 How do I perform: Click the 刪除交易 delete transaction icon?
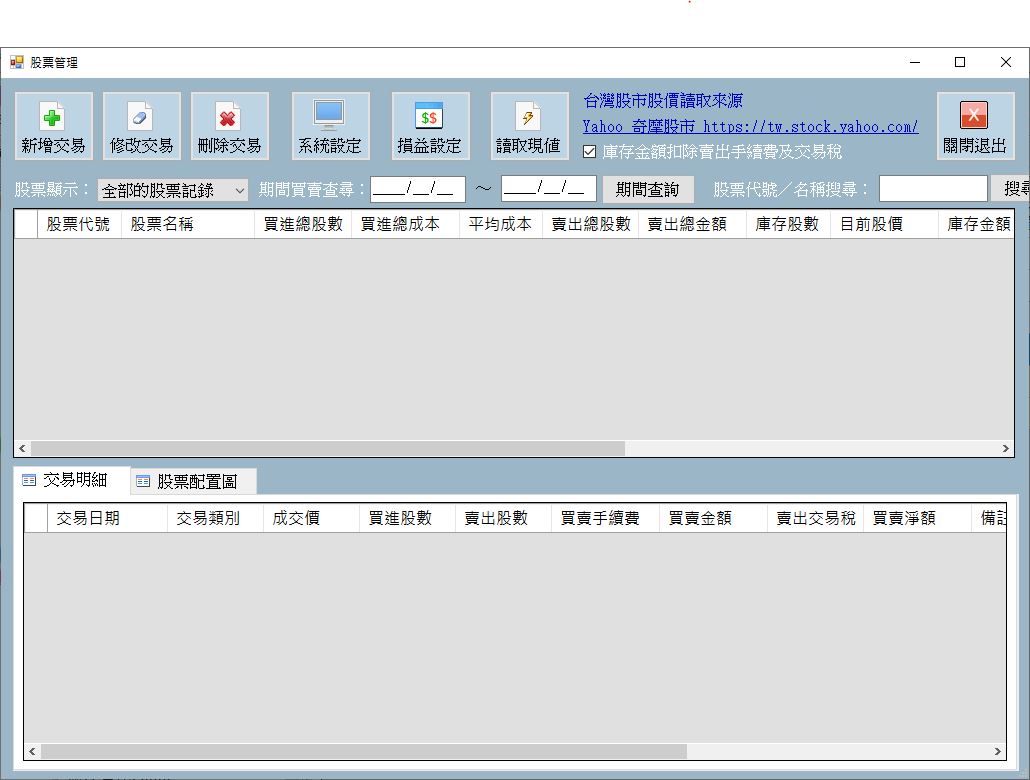[x=229, y=126]
